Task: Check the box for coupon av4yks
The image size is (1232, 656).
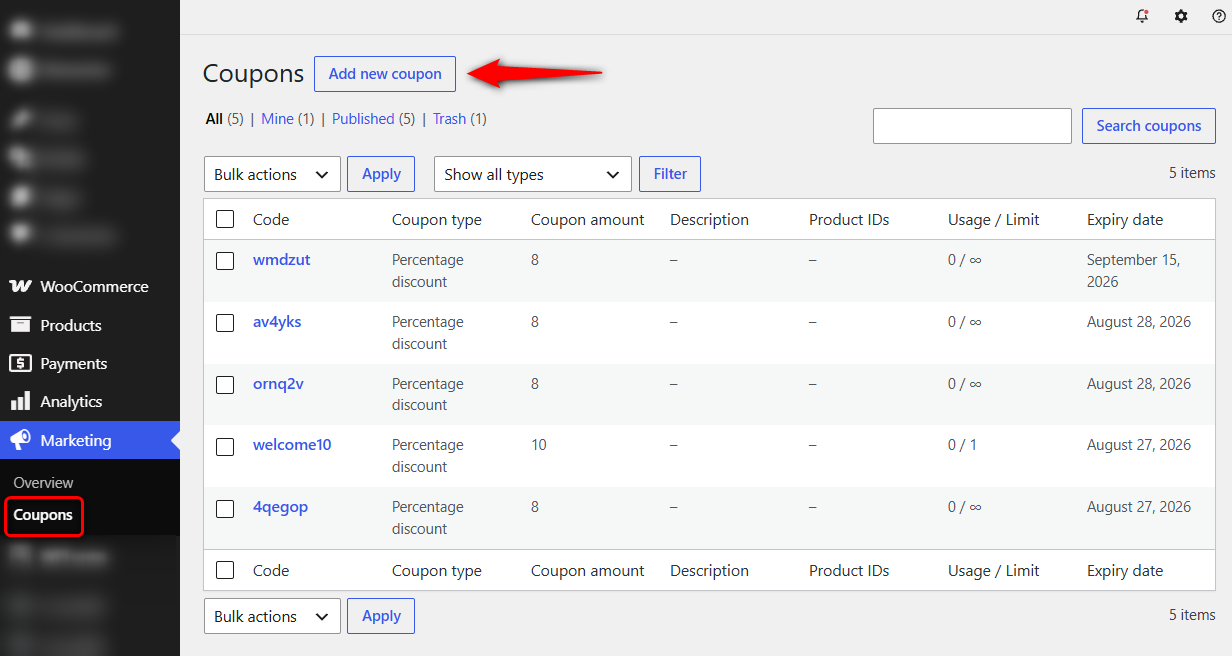Action: [225, 323]
